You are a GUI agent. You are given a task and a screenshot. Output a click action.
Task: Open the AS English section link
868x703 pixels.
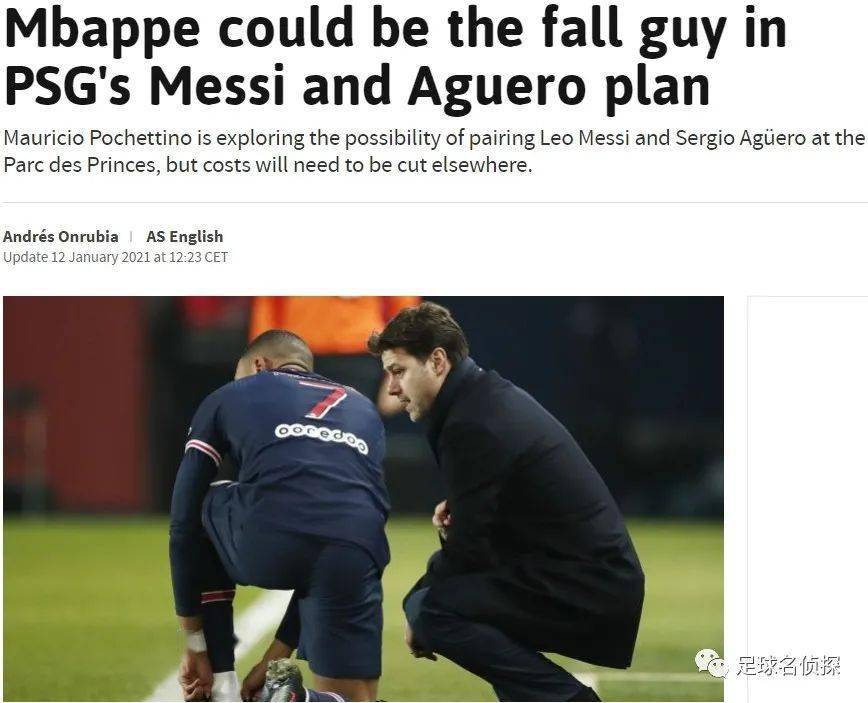[184, 237]
